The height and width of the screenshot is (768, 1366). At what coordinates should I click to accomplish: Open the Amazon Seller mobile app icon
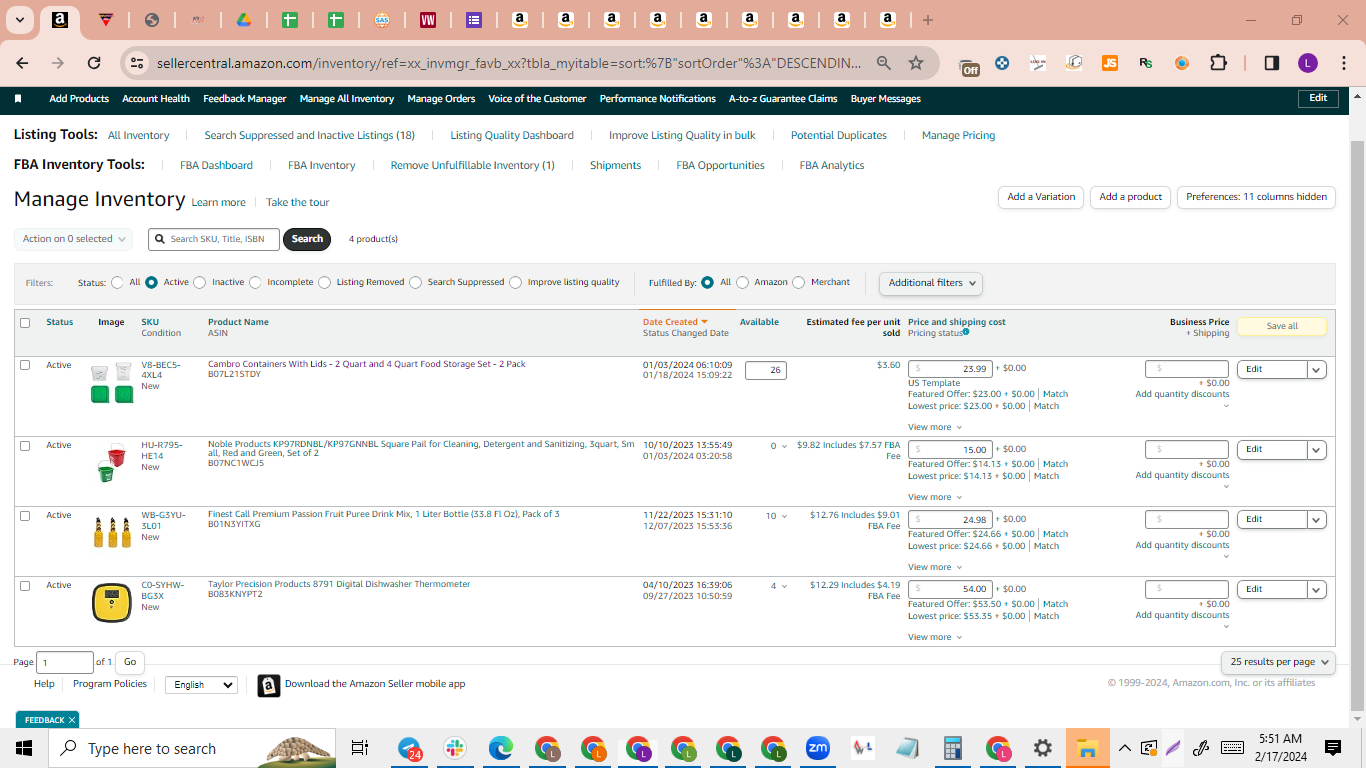click(268, 685)
